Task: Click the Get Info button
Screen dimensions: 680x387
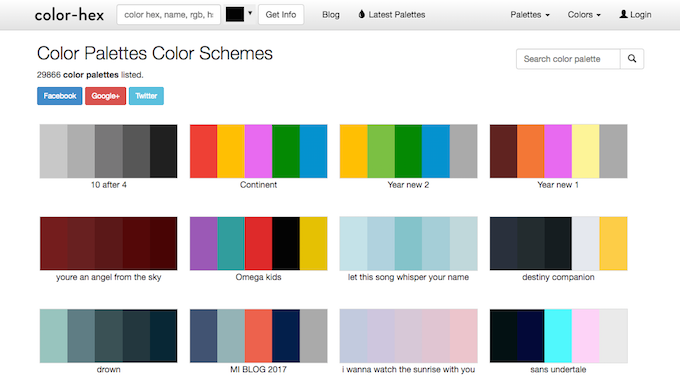Action: 281,15
